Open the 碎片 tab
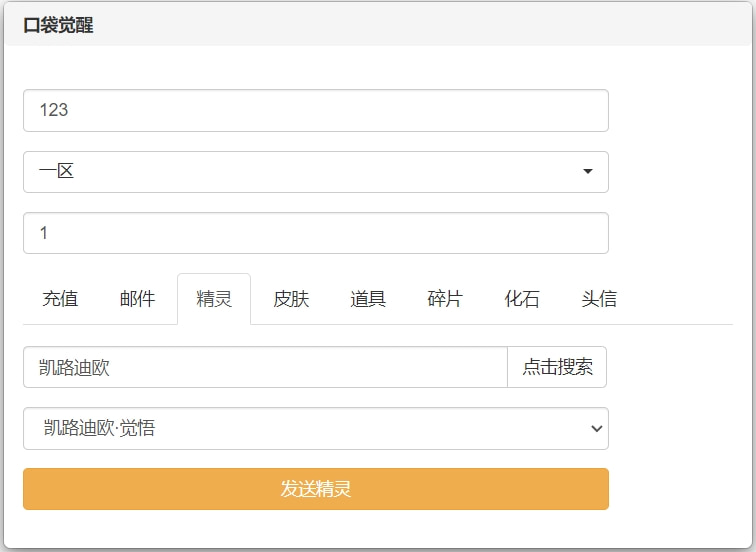The height and width of the screenshot is (552, 756). [x=445, y=299]
